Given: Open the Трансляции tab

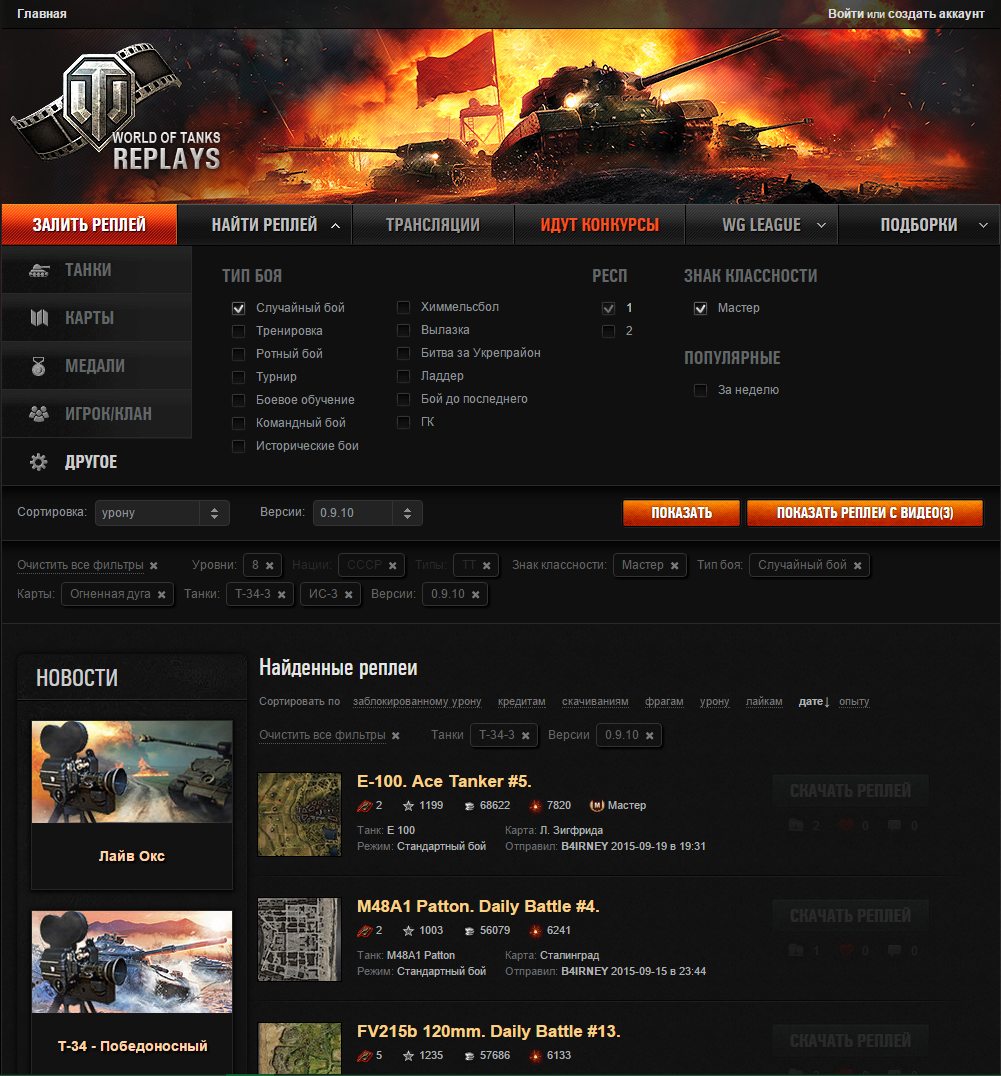Looking at the screenshot, I should tap(433, 224).
